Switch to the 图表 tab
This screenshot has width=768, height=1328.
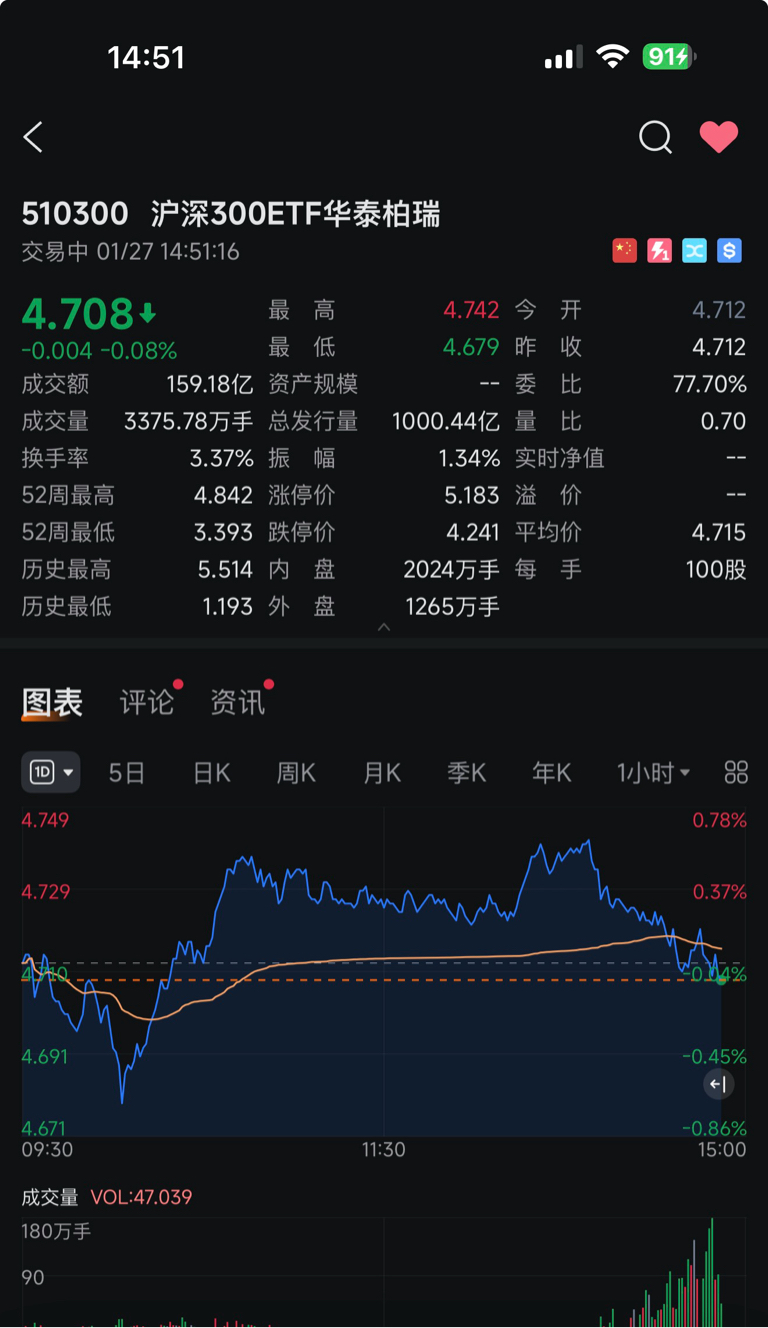[52, 702]
